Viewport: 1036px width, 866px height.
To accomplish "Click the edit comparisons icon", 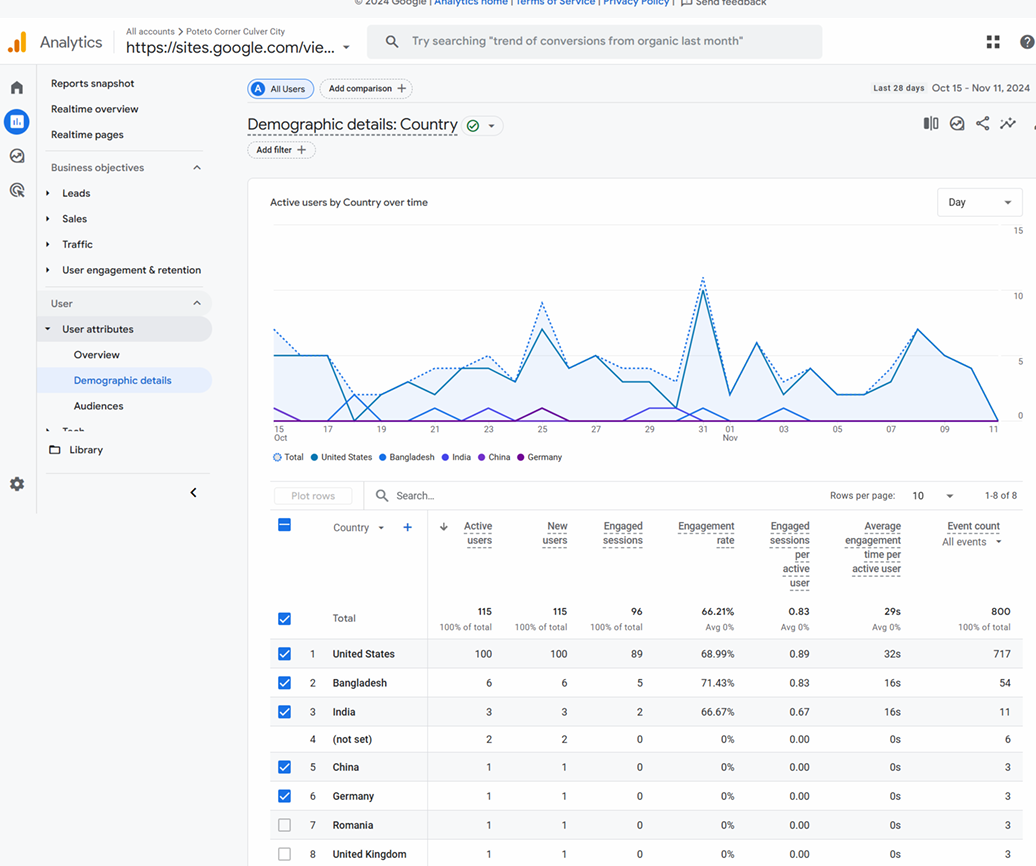I will 931,124.
